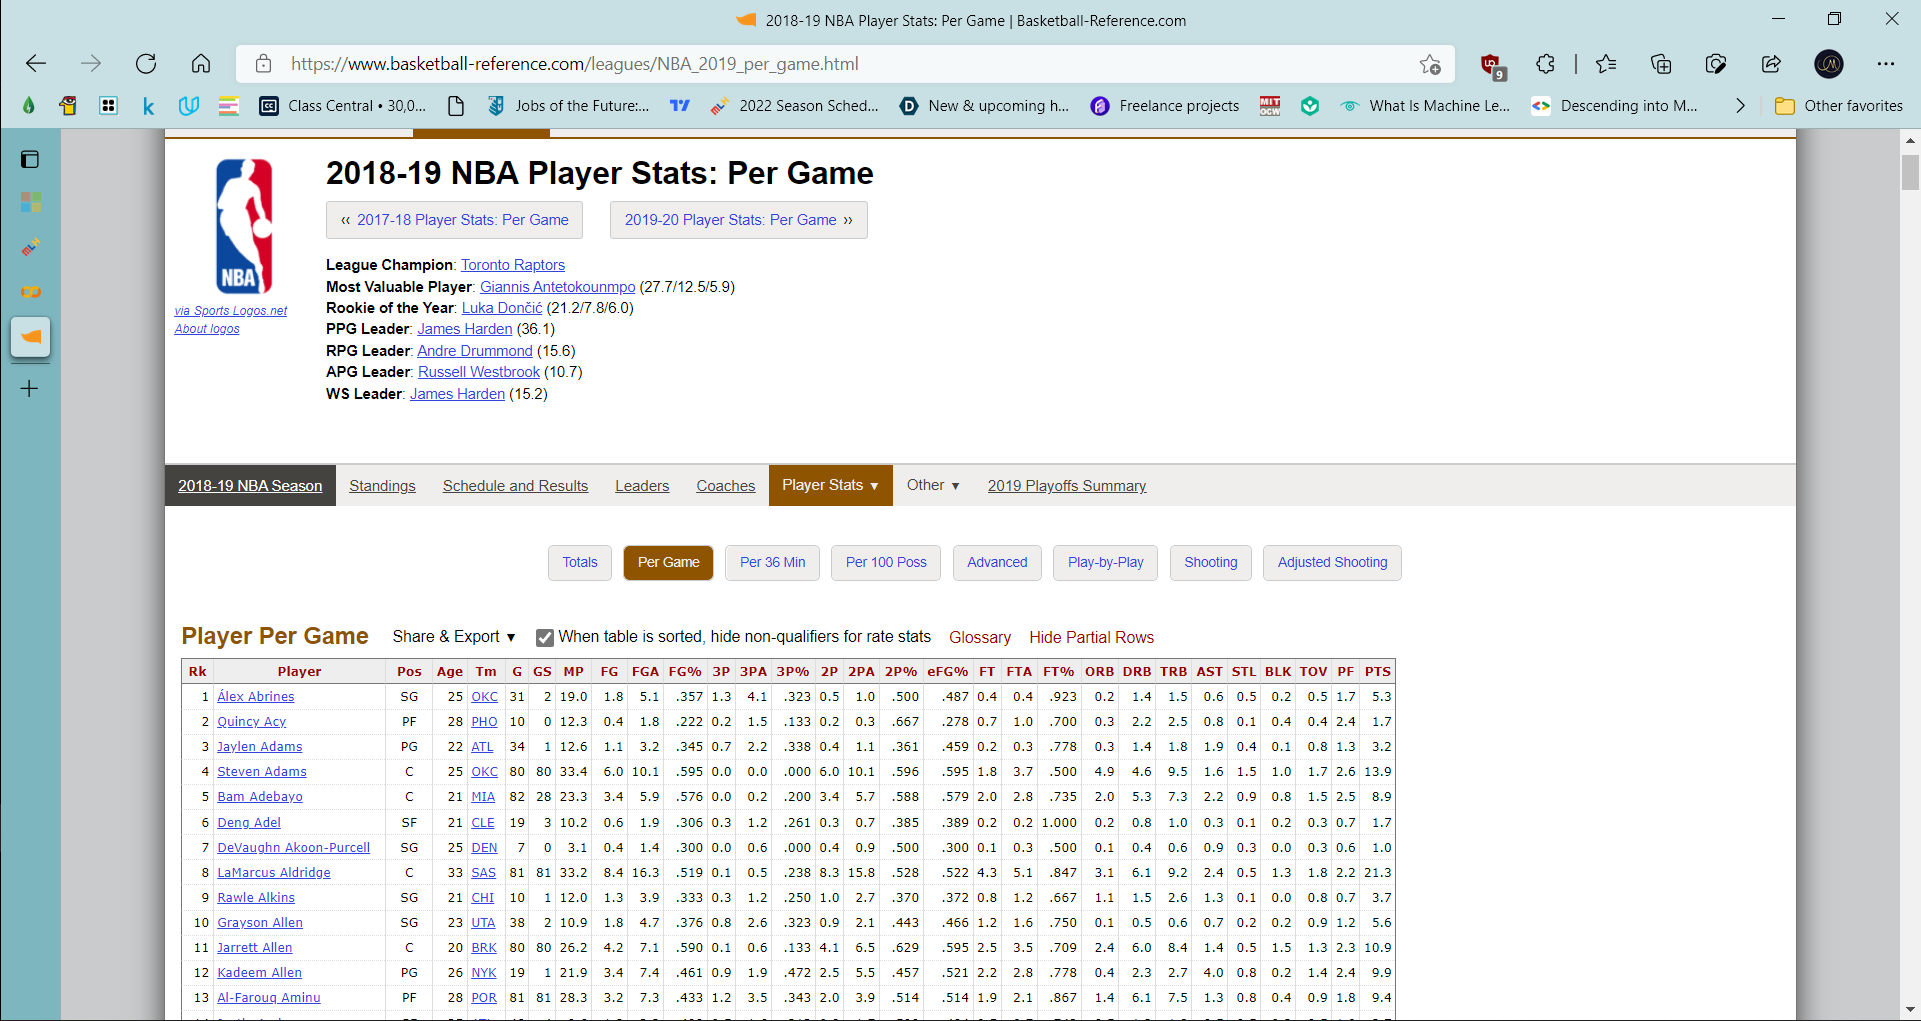The height and width of the screenshot is (1021, 1921).
Task: Open Steven Adams player page
Action: 262,772
